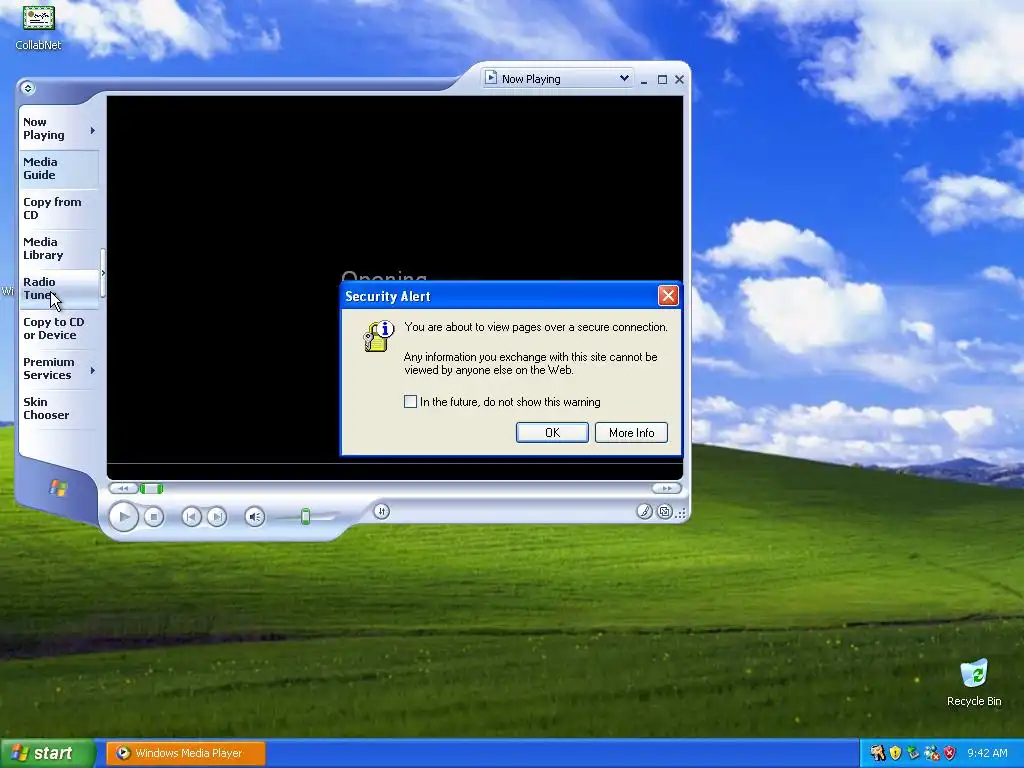Click the yellow security shield tray icon
This screenshot has height=768, width=1024.
(895, 753)
